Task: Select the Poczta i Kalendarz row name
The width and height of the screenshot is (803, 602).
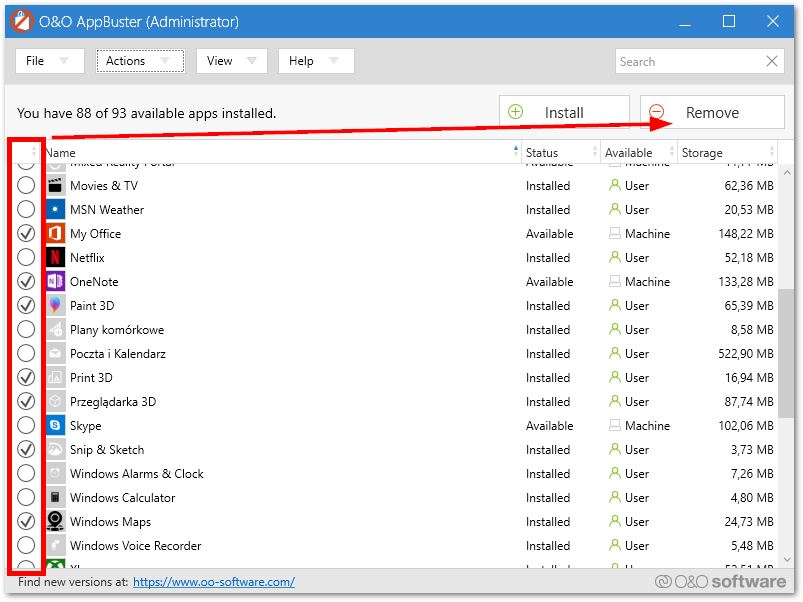Action: 118,354
